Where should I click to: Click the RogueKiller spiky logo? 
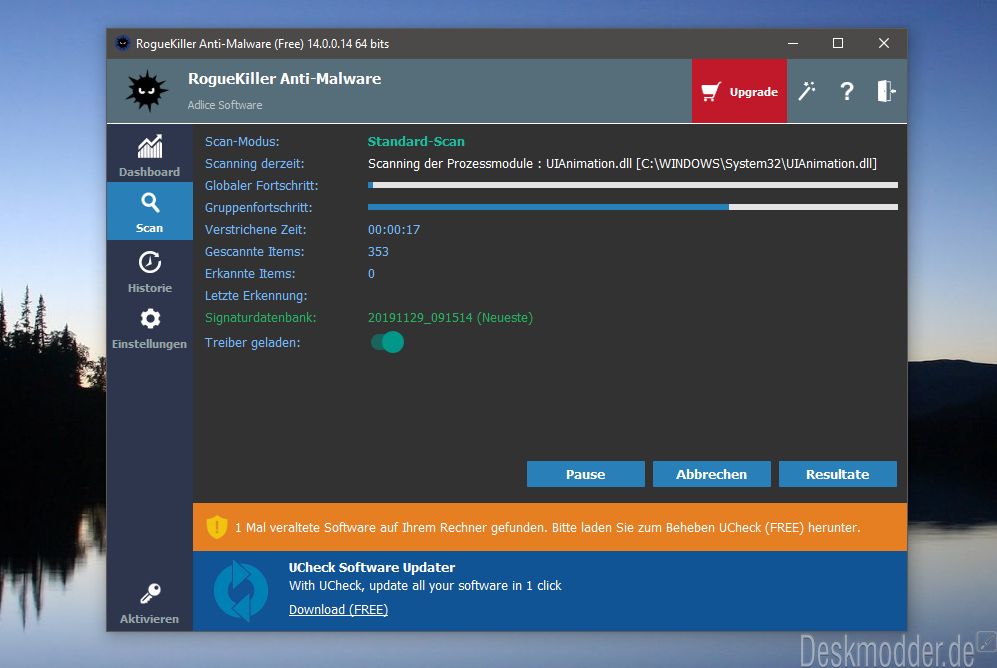tap(147, 92)
